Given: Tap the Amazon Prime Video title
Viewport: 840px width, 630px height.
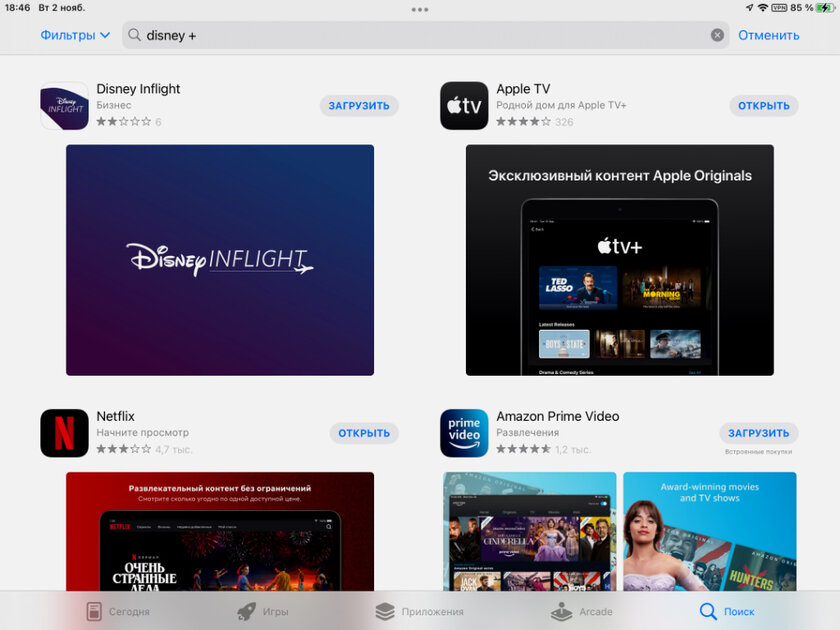Looking at the screenshot, I should [x=558, y=416].
